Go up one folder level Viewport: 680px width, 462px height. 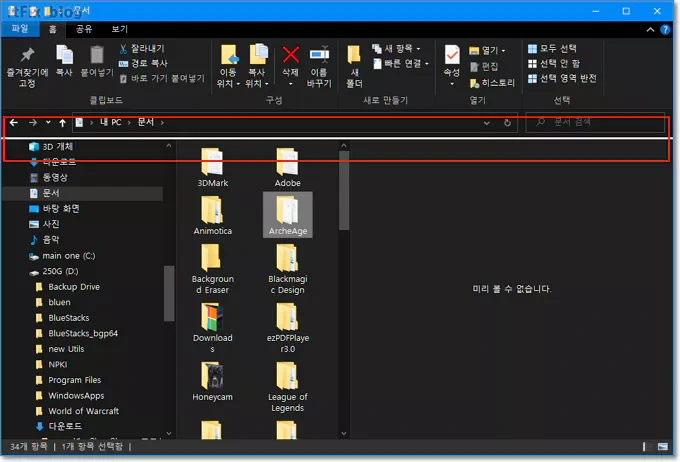tap(62, 123)
